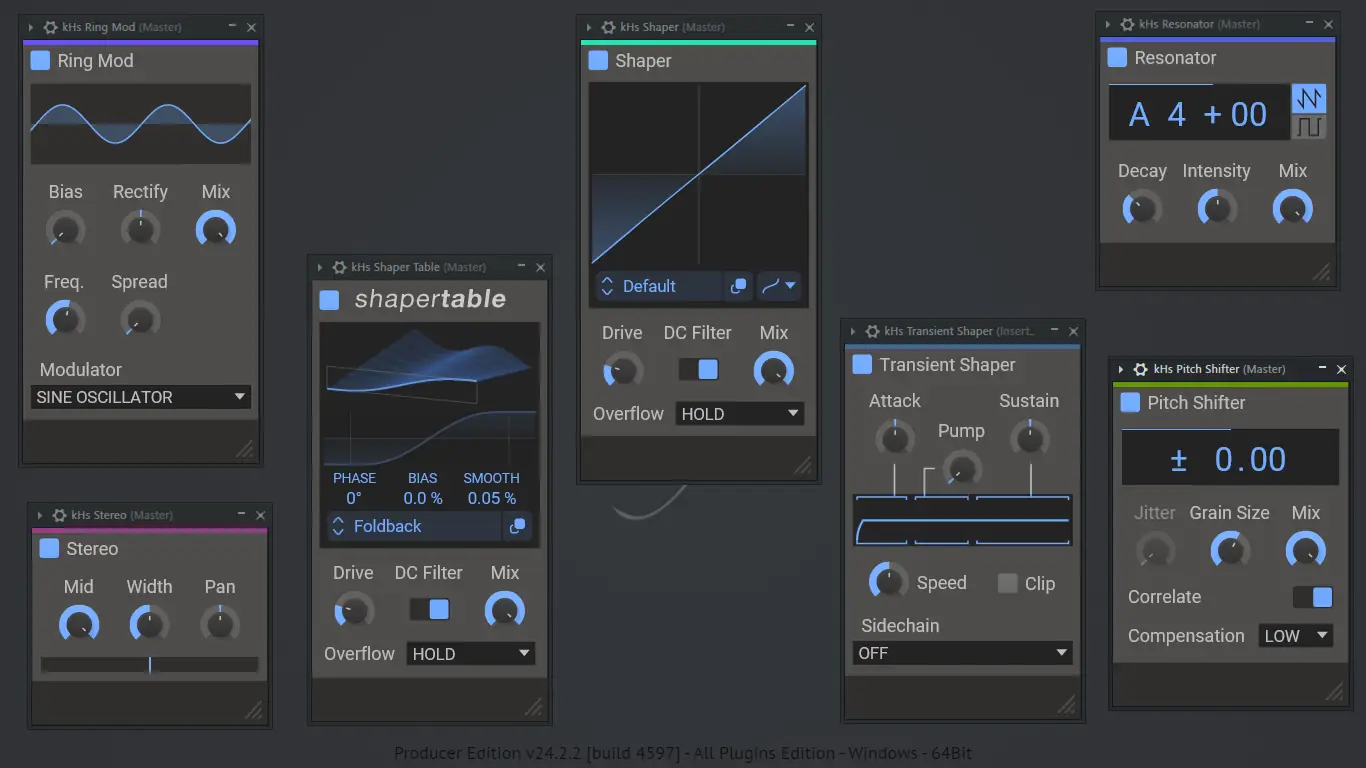
Task: Click the Resonator Decay knob
Action: (x=1141, y=209)
